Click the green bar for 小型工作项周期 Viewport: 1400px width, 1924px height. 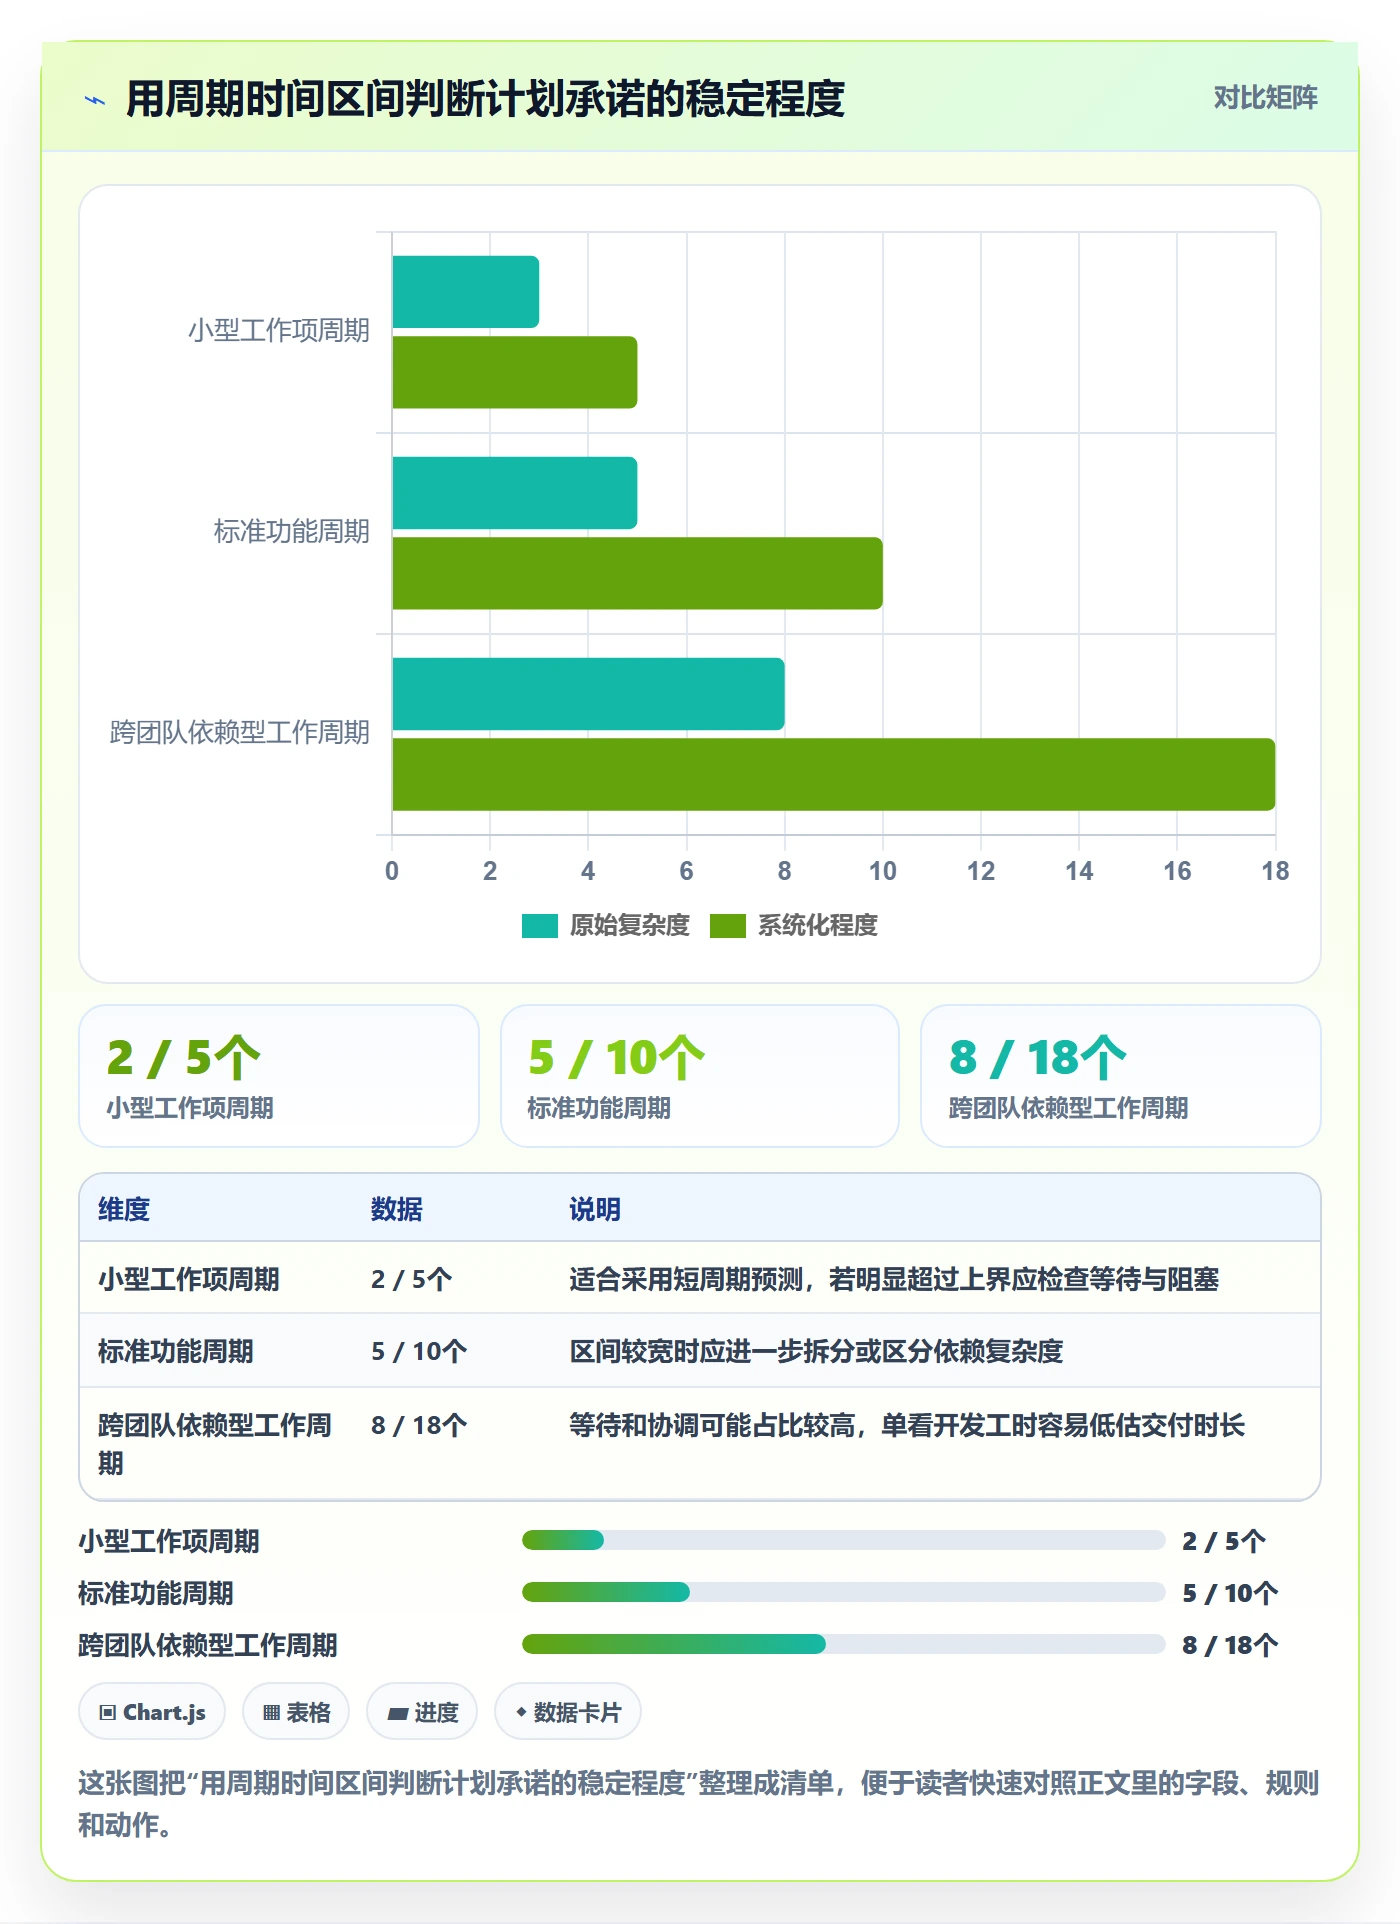pyautogui.click(x=514, y=372)
